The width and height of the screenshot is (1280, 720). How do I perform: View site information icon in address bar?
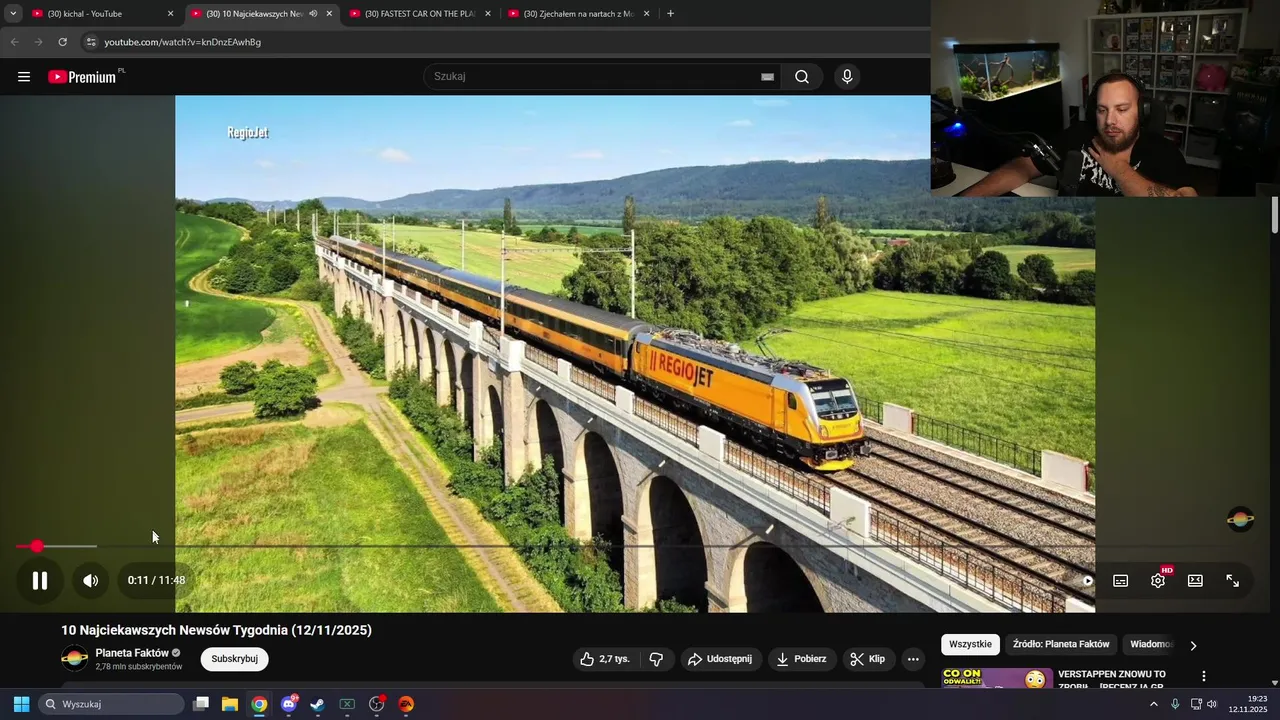(x=90, y=42)
